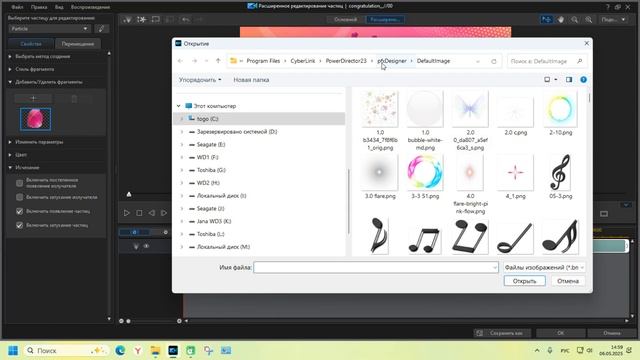Viewport: 640px width, 360px height.
Task: Select the hand pan tool in the preview toolbar
Action: 561,19
